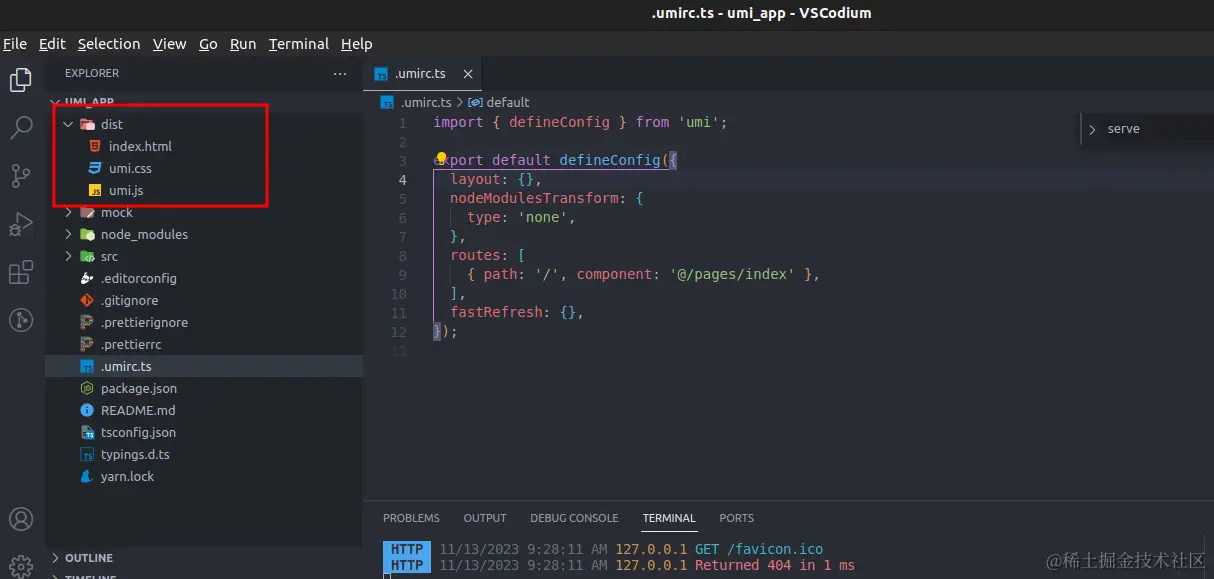Select the TERMINAL panel tab

coord(669,518)
